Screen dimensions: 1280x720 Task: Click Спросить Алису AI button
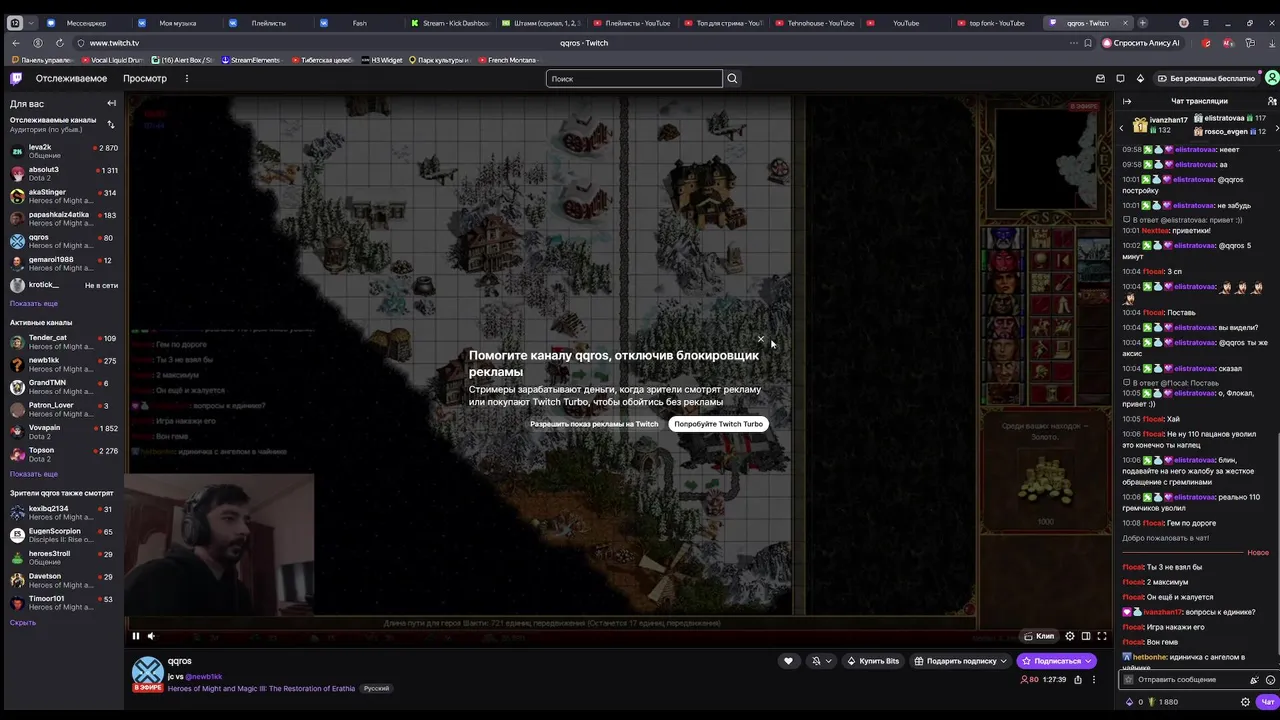[x=1141, y=43]
